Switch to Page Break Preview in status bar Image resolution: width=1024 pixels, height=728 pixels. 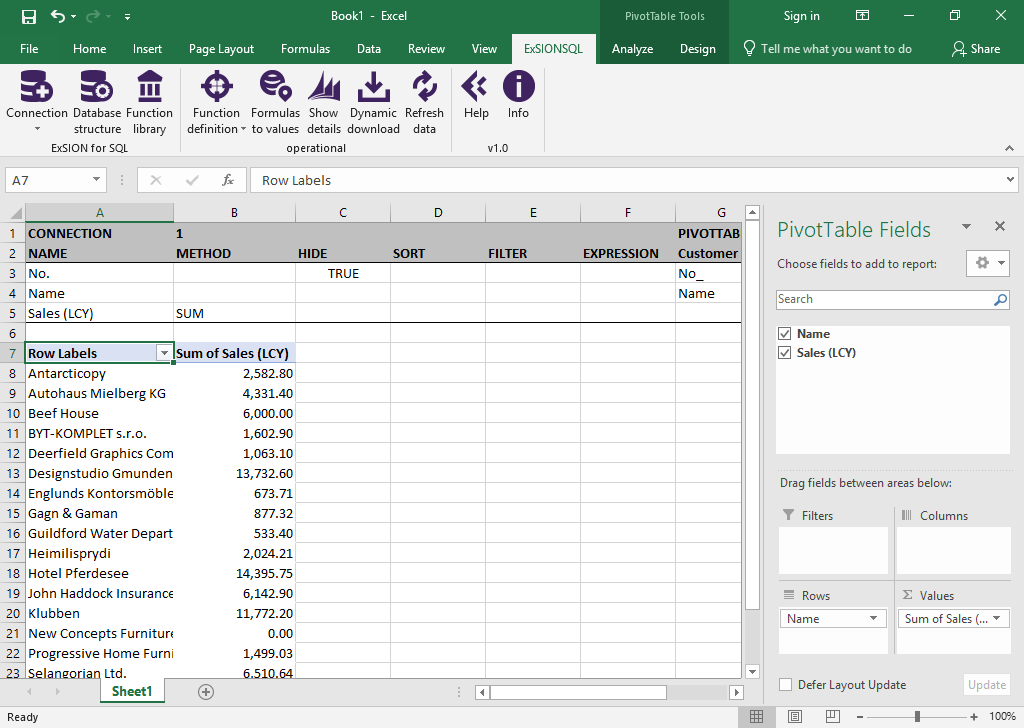point(833,716)
